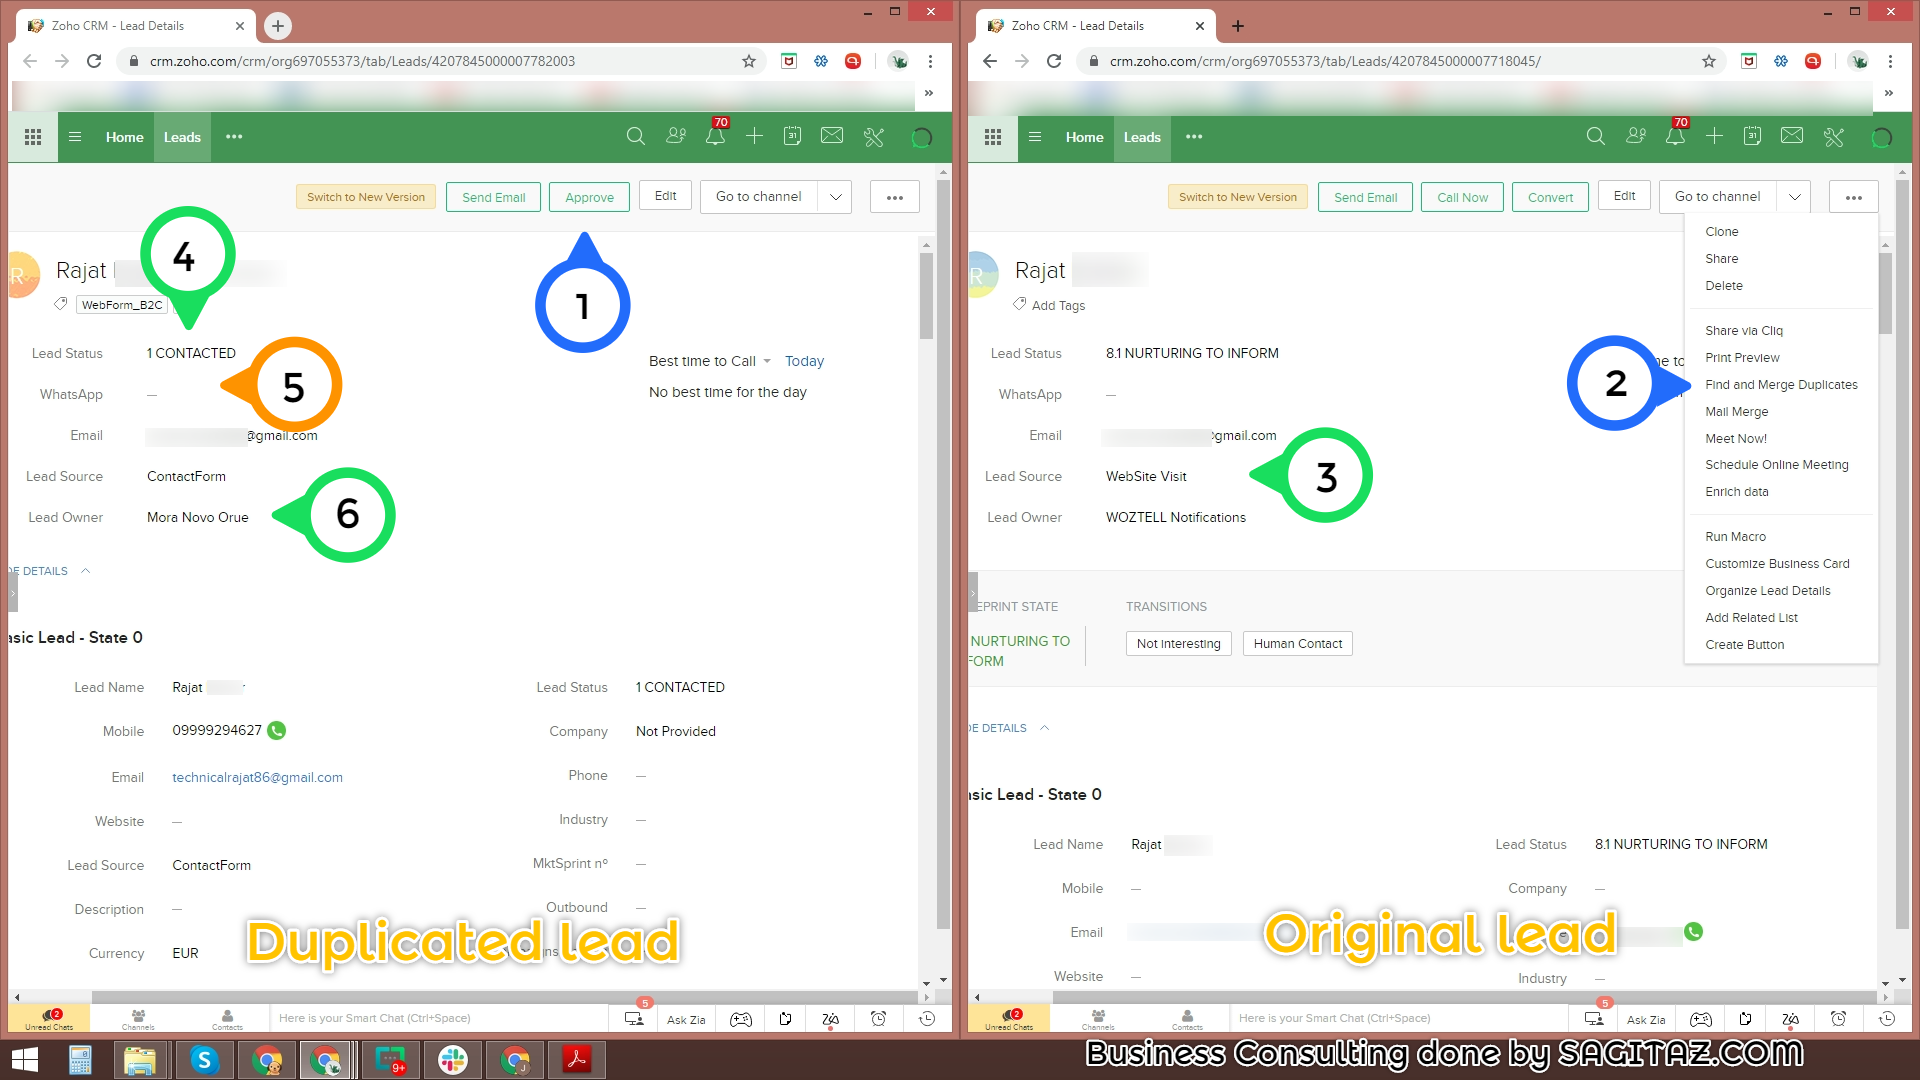Click the Human Contact transition button
This screenshot has width=1920, height=1080.
[x=1297, y=644]
